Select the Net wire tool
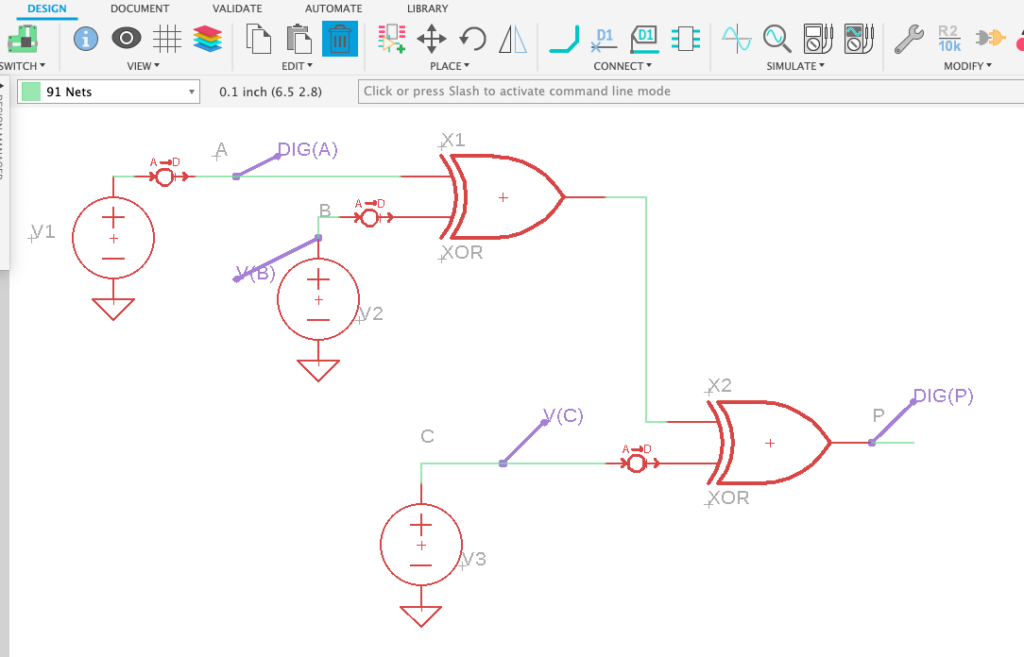 click(x=564, y=39)
